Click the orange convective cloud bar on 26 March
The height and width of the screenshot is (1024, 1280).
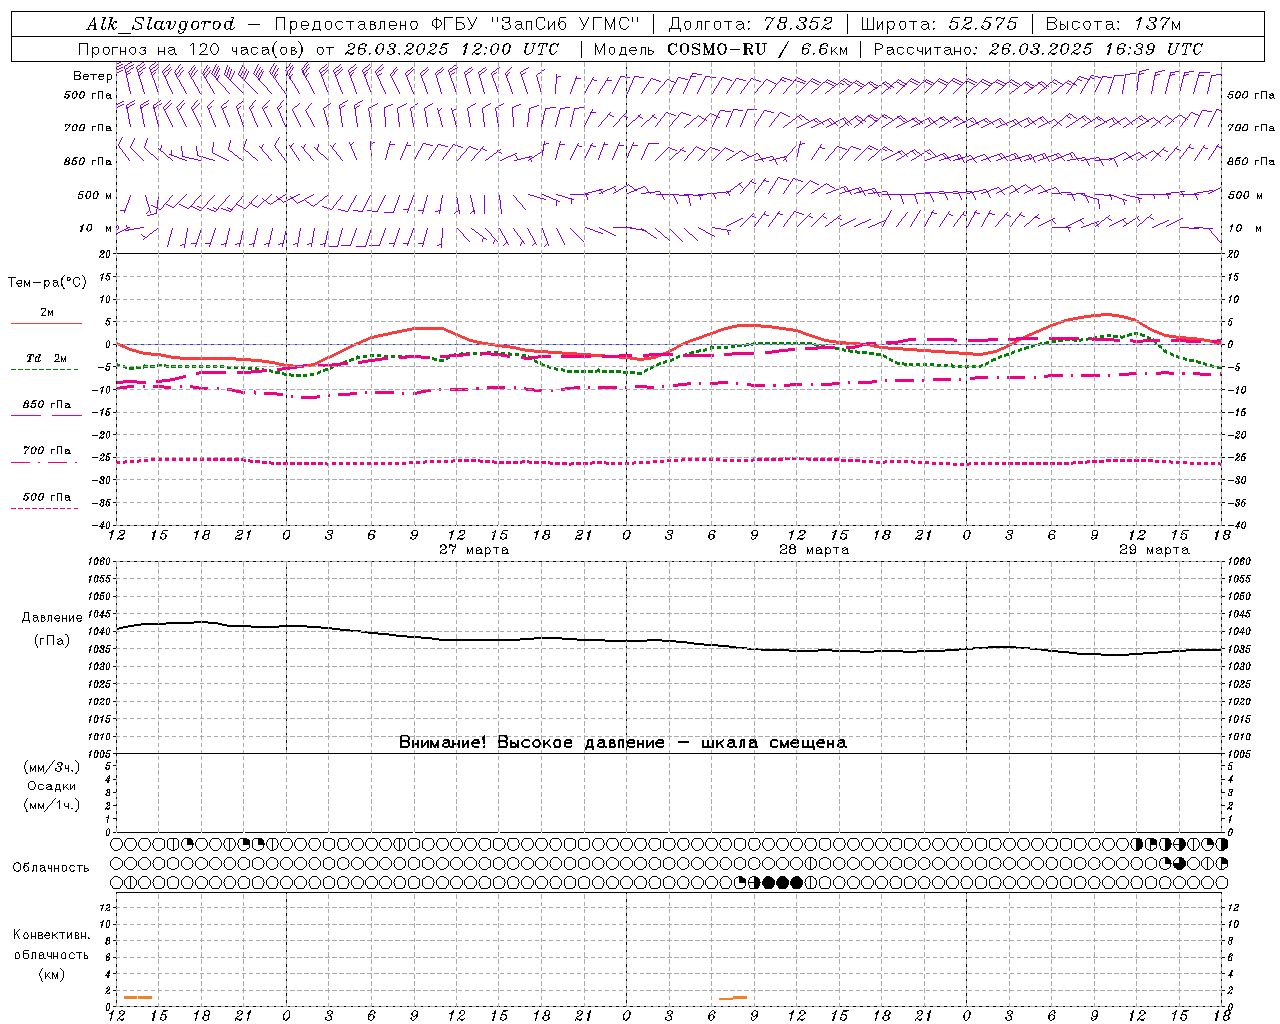pos(138,997)
